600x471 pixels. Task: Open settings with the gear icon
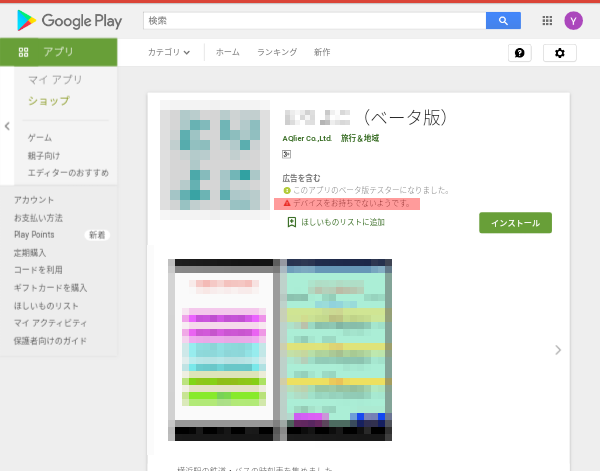559,53
